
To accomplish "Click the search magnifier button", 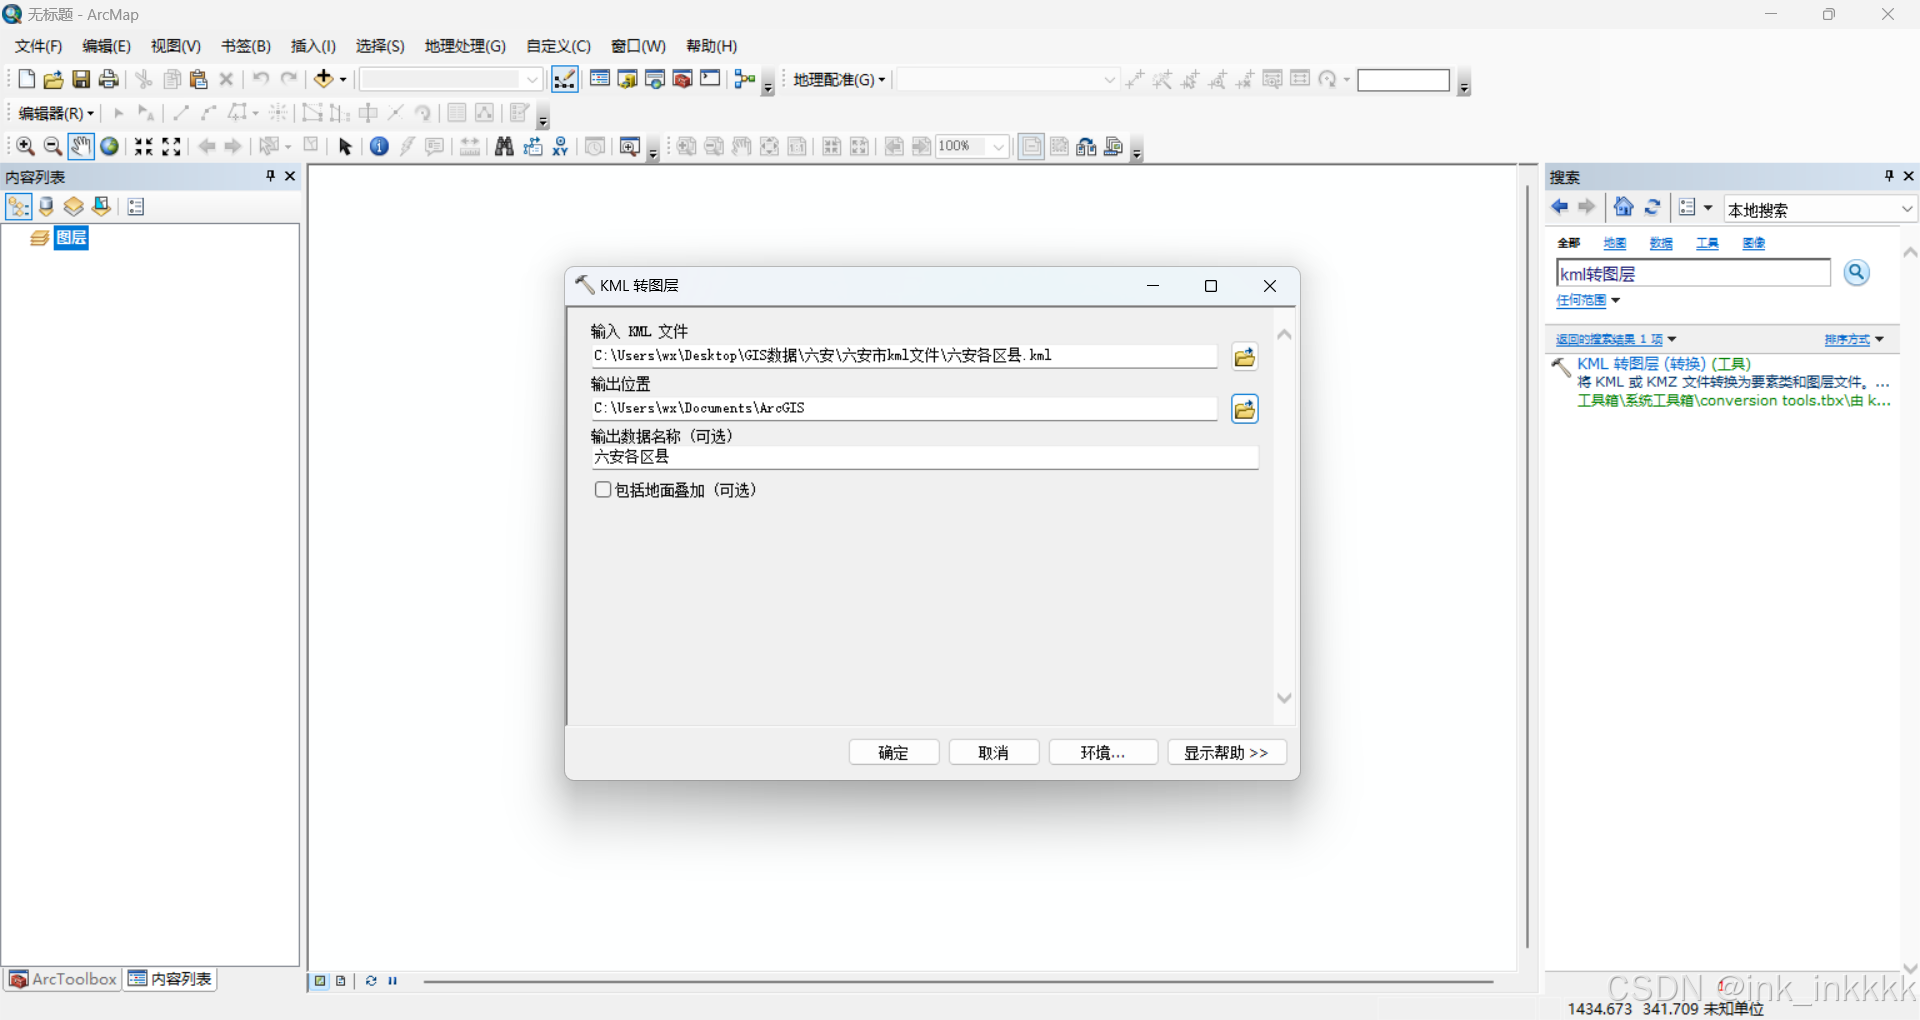I will tap(1856, 273).
